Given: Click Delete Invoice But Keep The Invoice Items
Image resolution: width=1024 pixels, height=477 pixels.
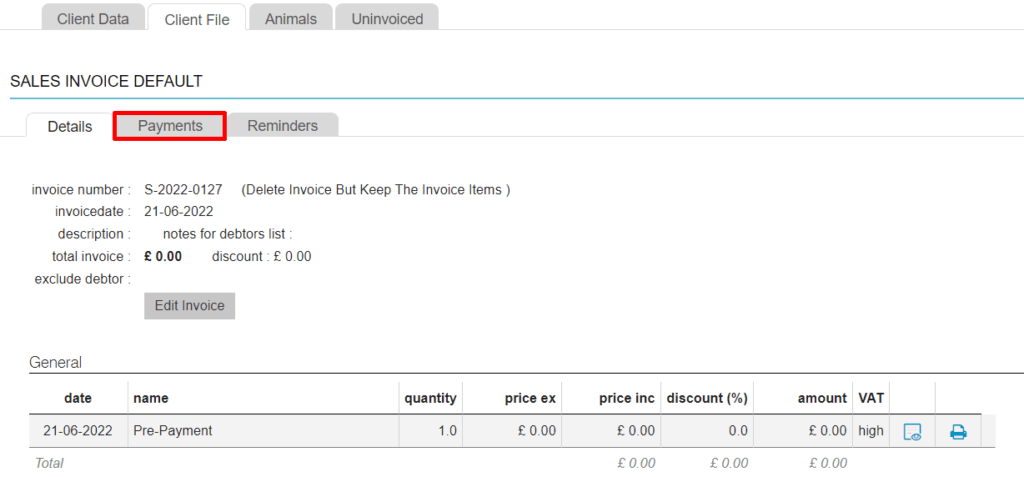Looking at the screenshot, I should point(376,190).
